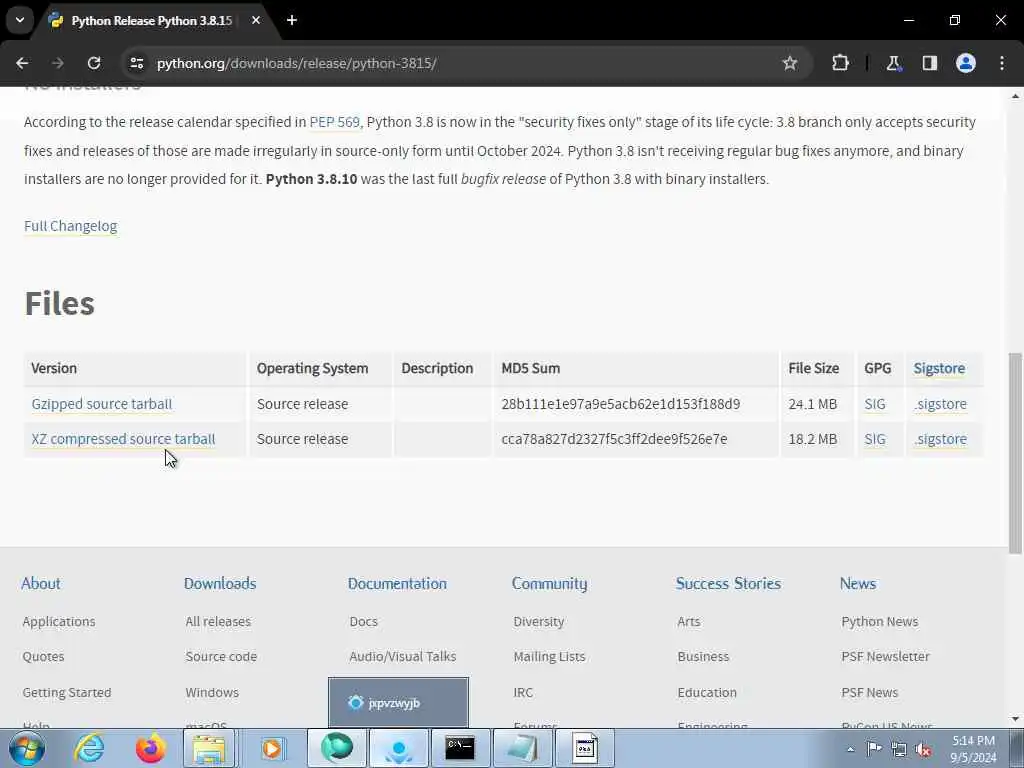The image size is (1024, 768).
Task: Open the Applications footer link
Action: (x=59, y=621)
